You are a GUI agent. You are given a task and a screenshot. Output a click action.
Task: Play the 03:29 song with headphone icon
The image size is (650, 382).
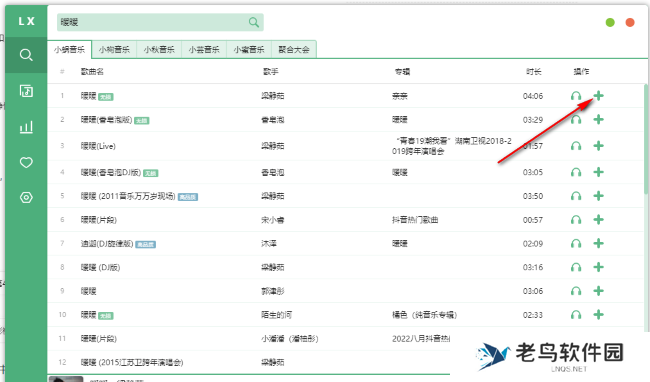pos(576,120)
